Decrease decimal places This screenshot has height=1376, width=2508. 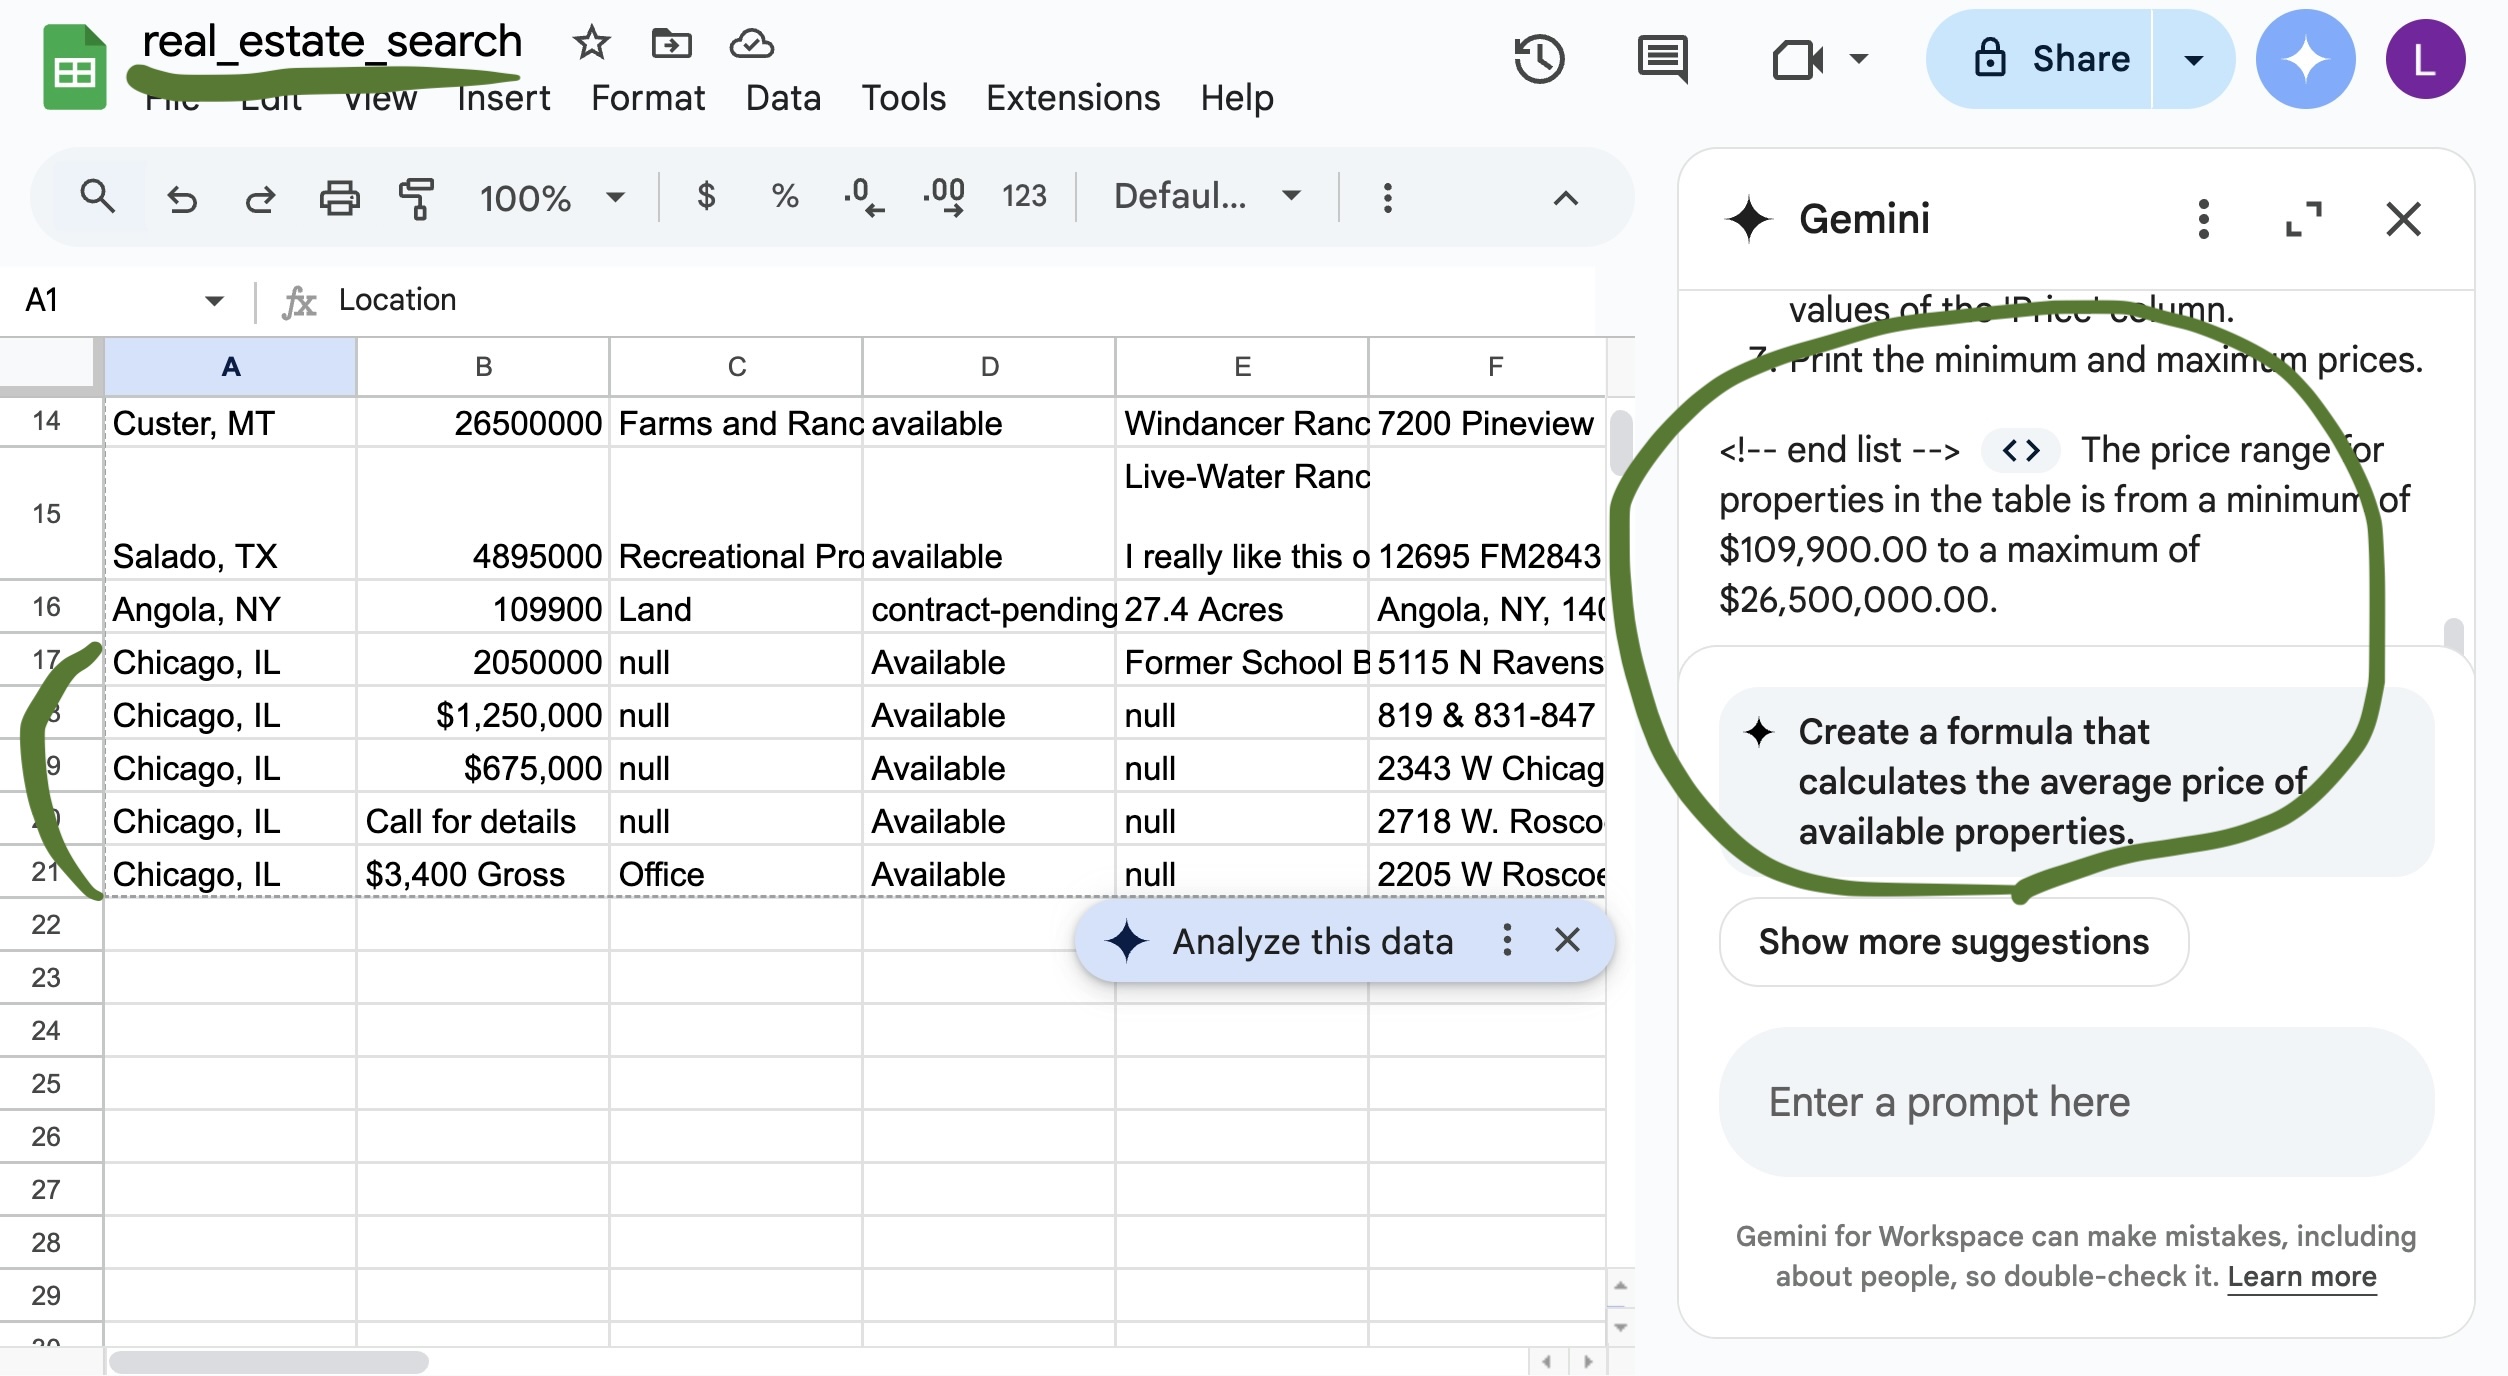pos(864,196)
